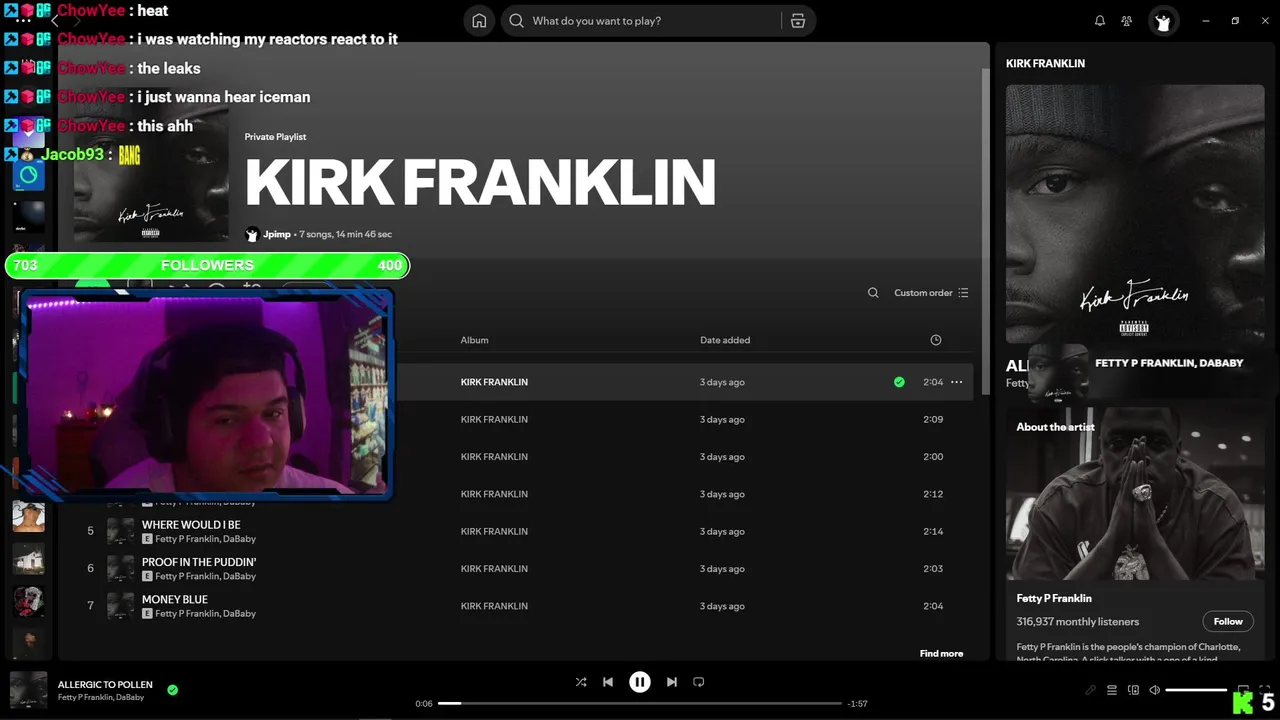Click Find more below the track list
This screenshot has height=720, width=1280.
click(x=941, y=654)
